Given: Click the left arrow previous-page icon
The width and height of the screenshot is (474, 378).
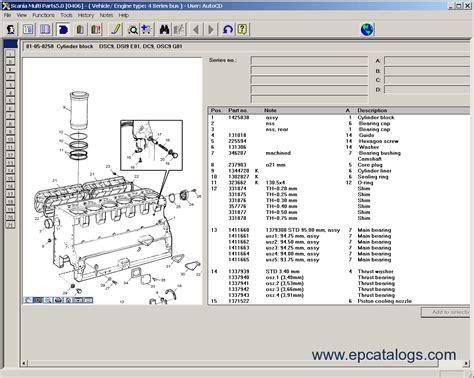Looking at the screenshot, I should [196, 30].
